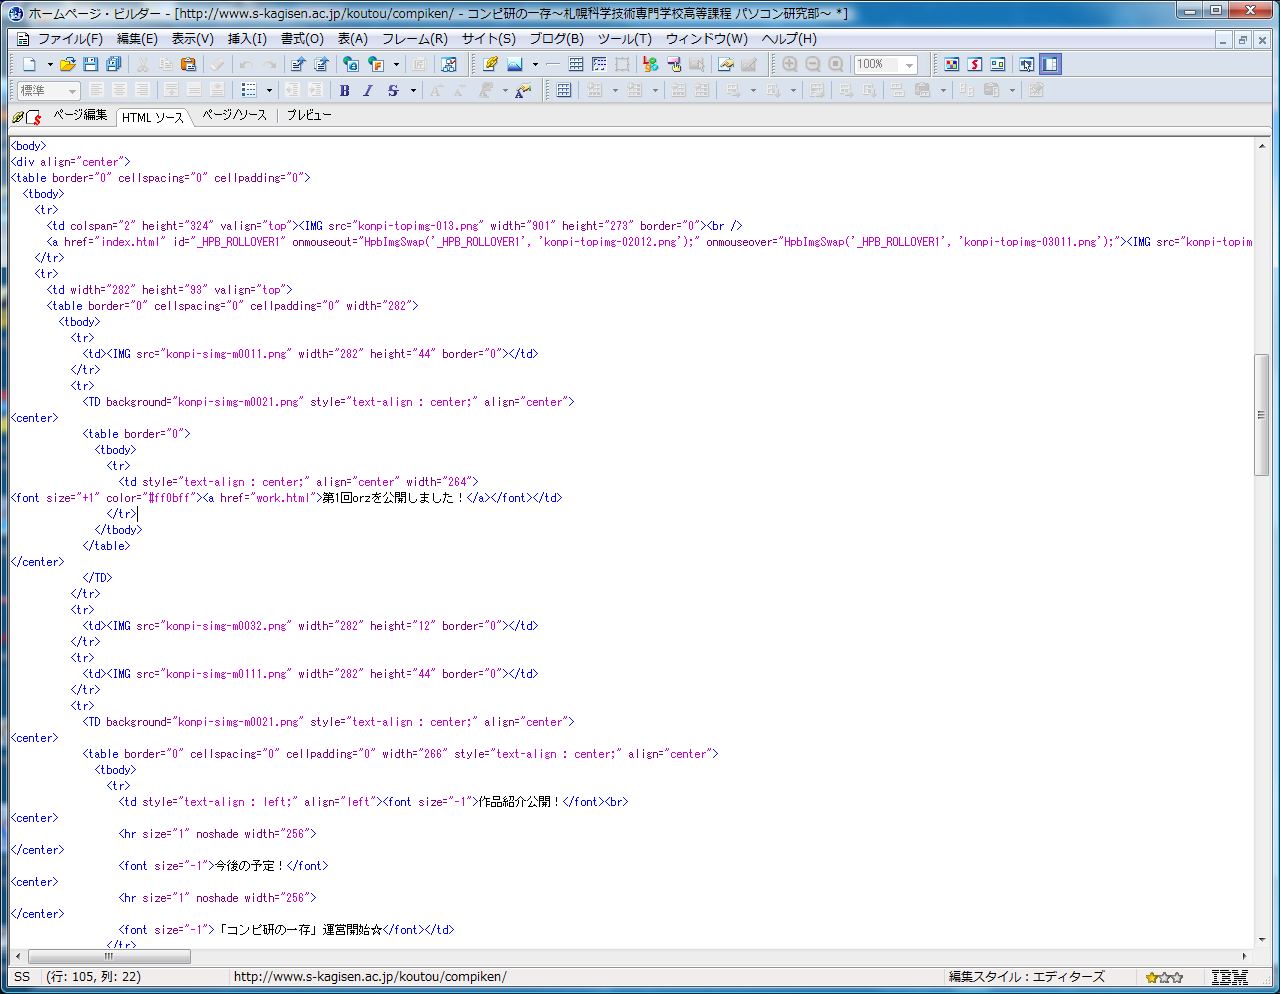Viewport: 1280px width, 994px height.
Task: Click the table icon in the second toolbar
Action: tap(564, 90)
